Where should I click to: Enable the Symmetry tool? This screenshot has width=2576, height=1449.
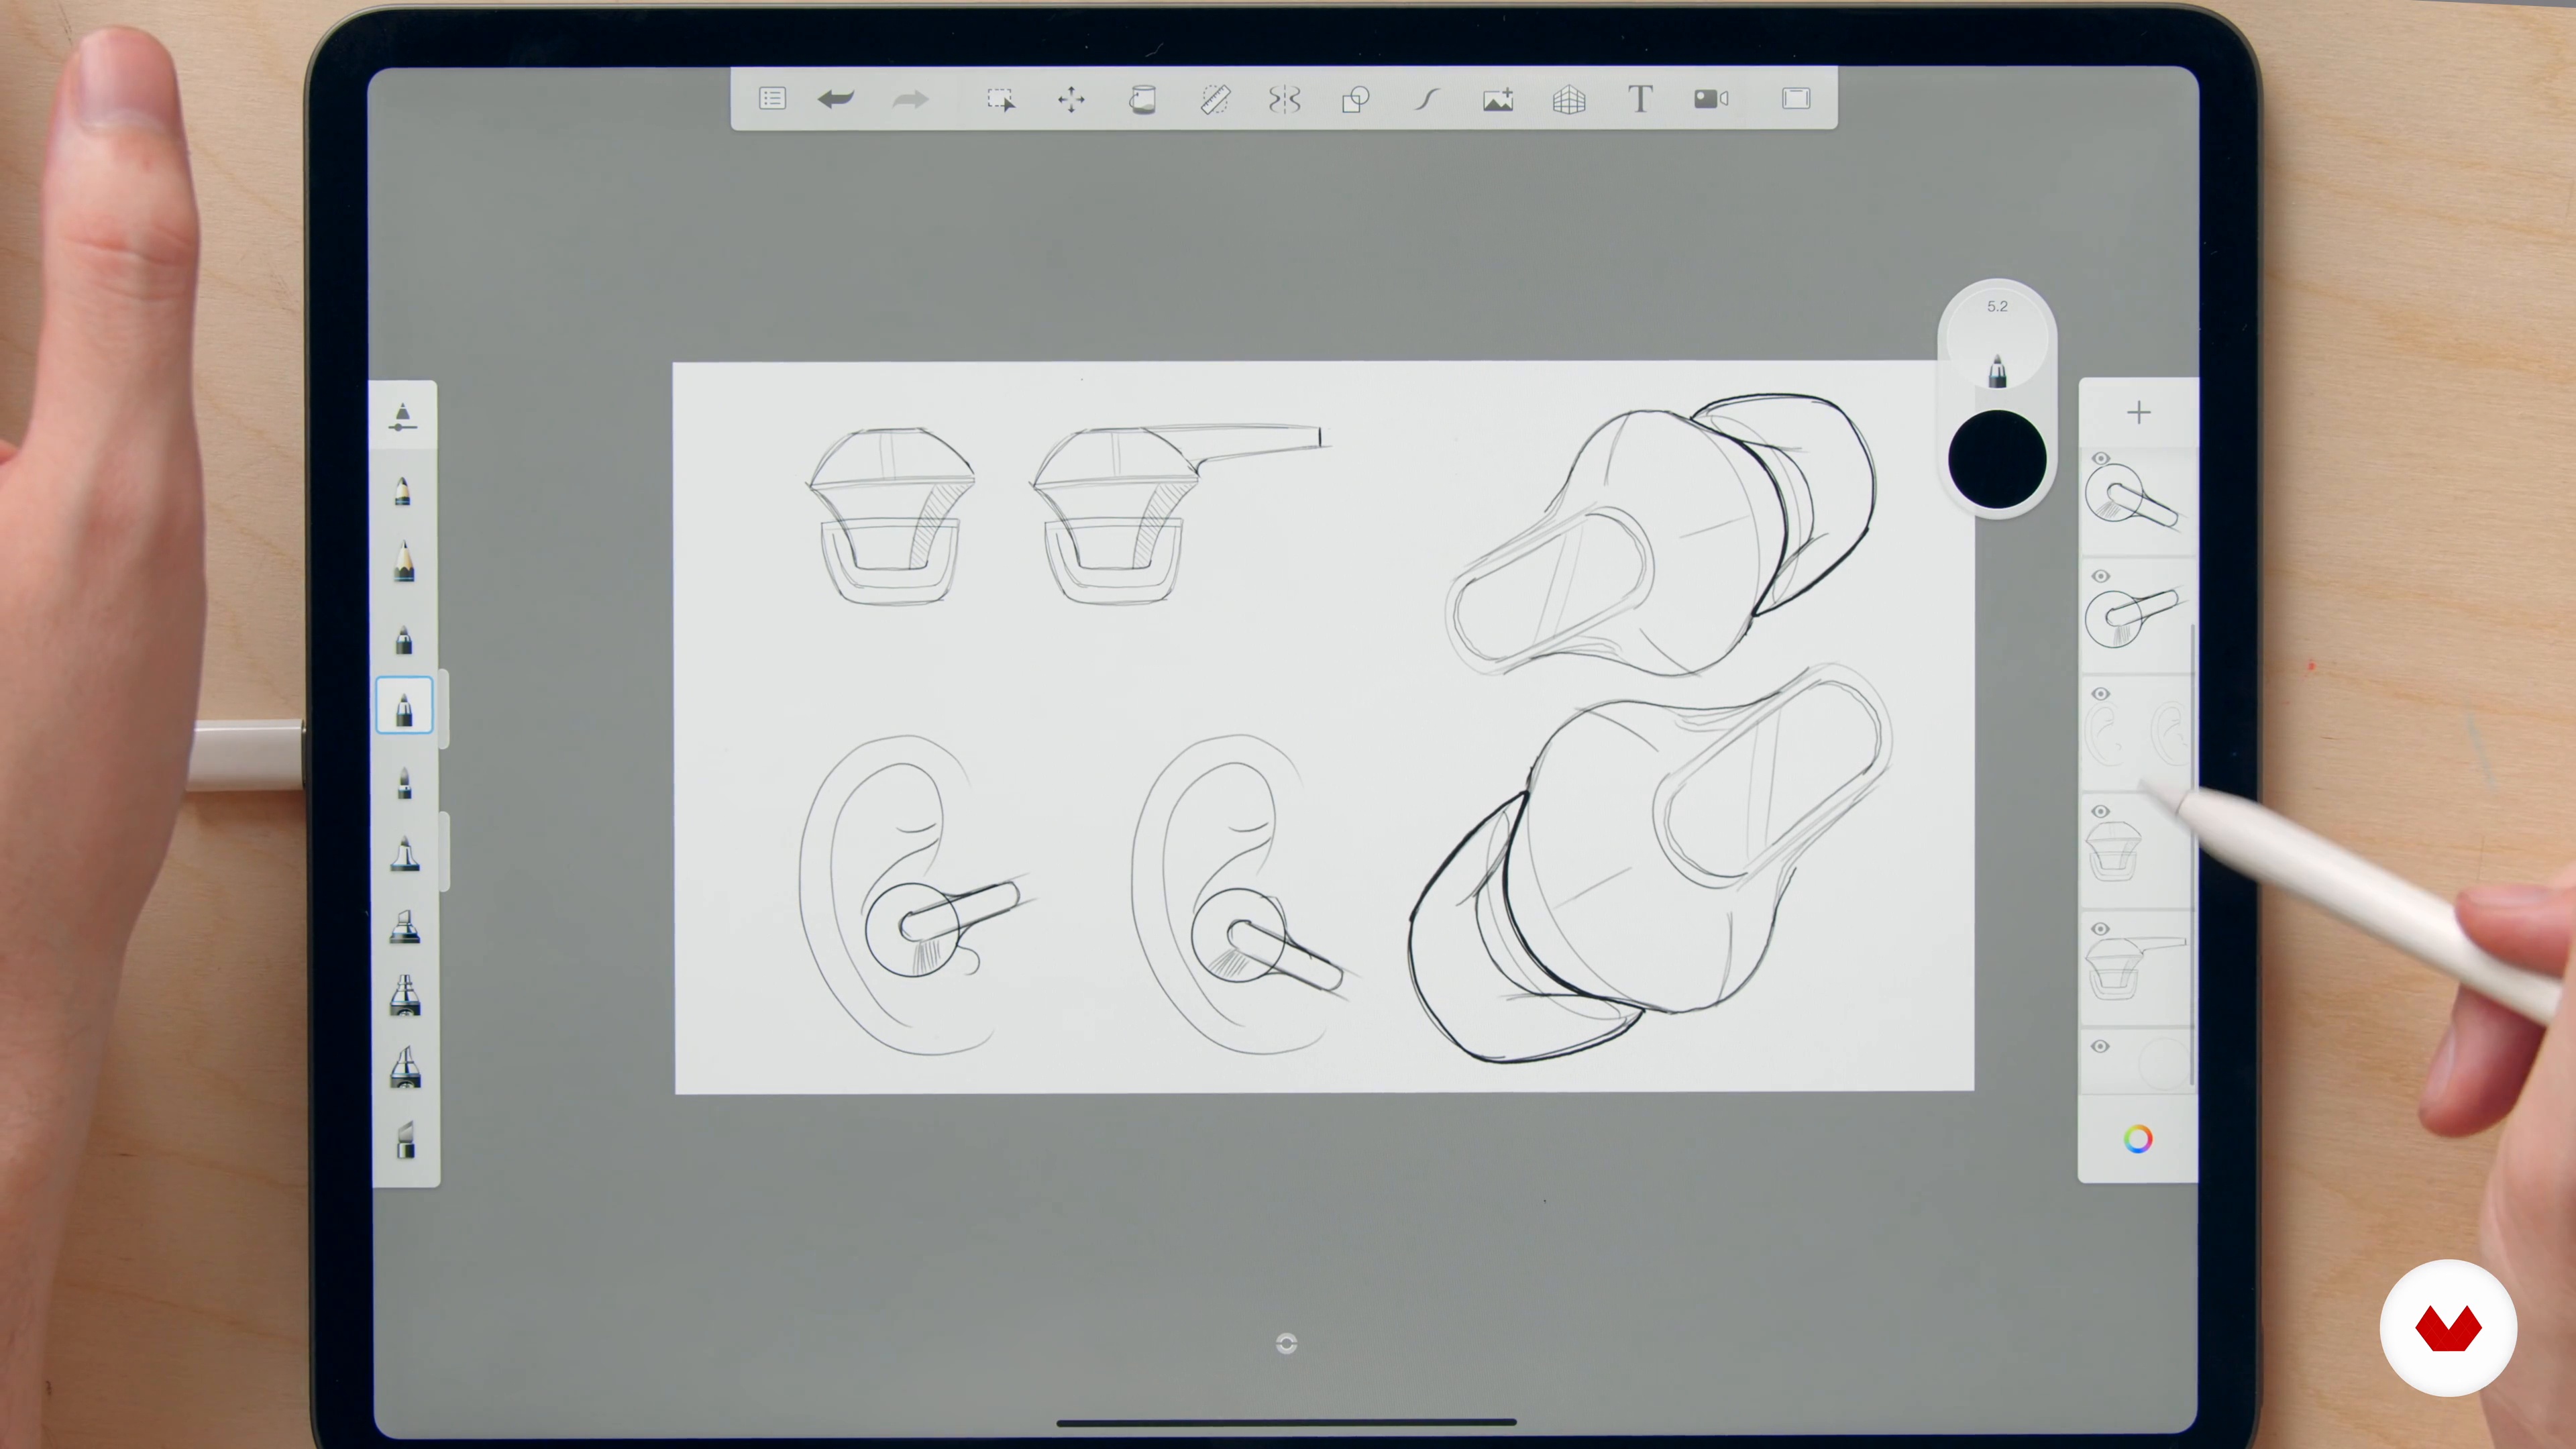pos(1285,99)
